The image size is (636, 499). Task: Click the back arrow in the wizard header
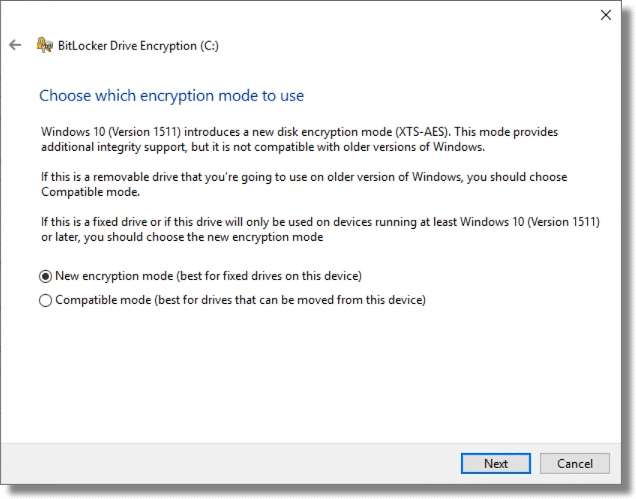(x=15, y=45)
